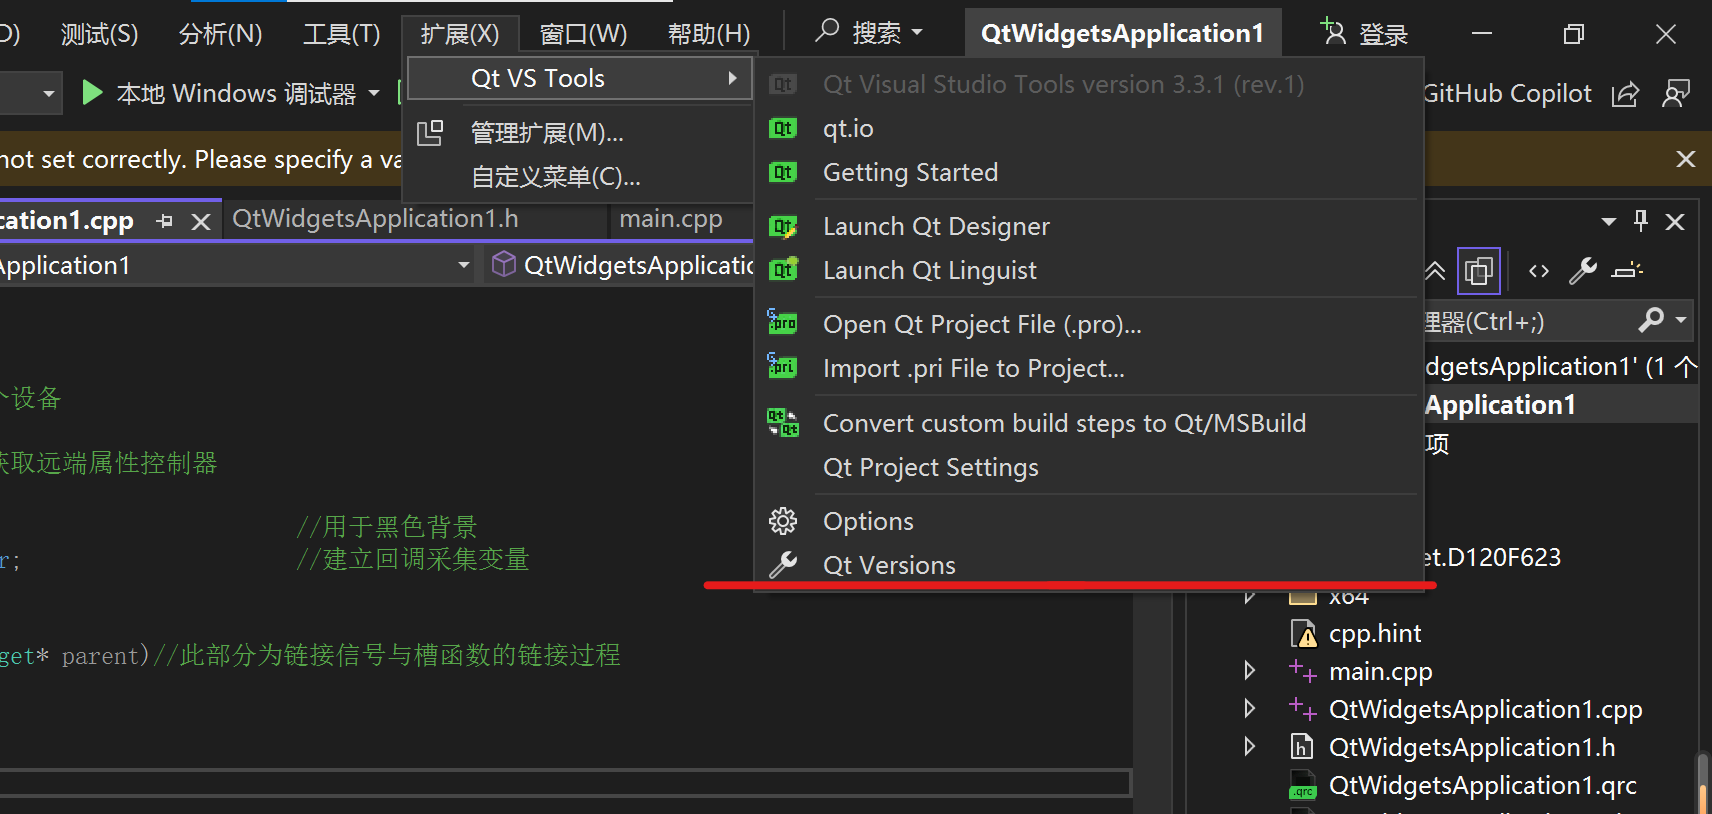
Task: Click the GitHub Copilot button
Action: 1506,94
